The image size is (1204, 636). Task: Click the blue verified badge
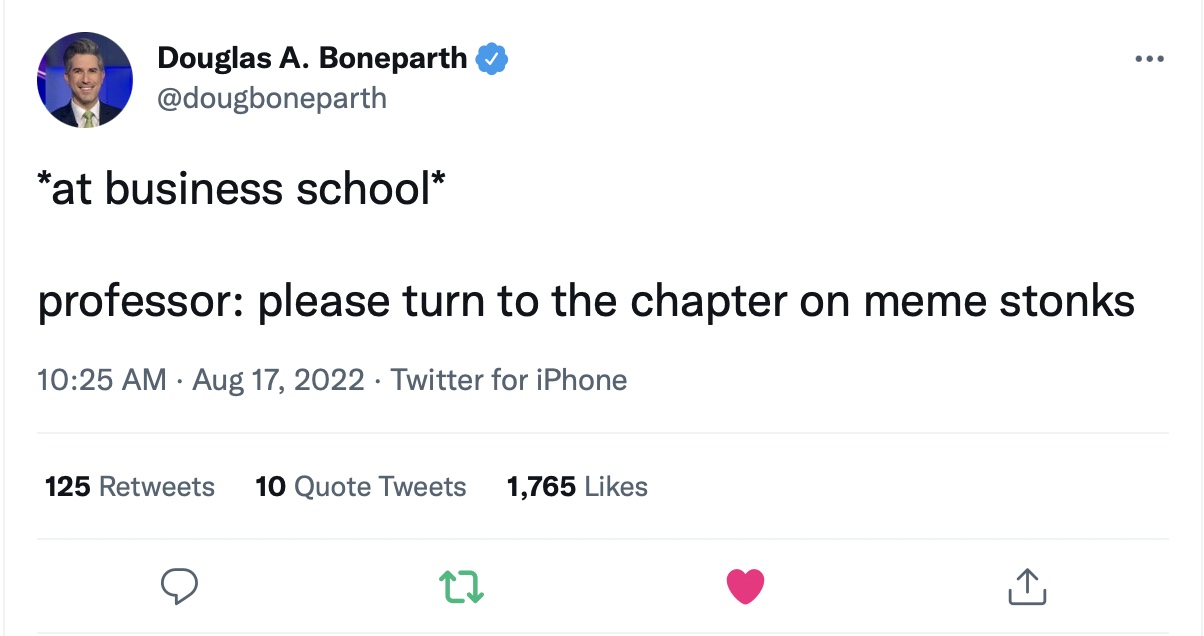coord(491,60)
